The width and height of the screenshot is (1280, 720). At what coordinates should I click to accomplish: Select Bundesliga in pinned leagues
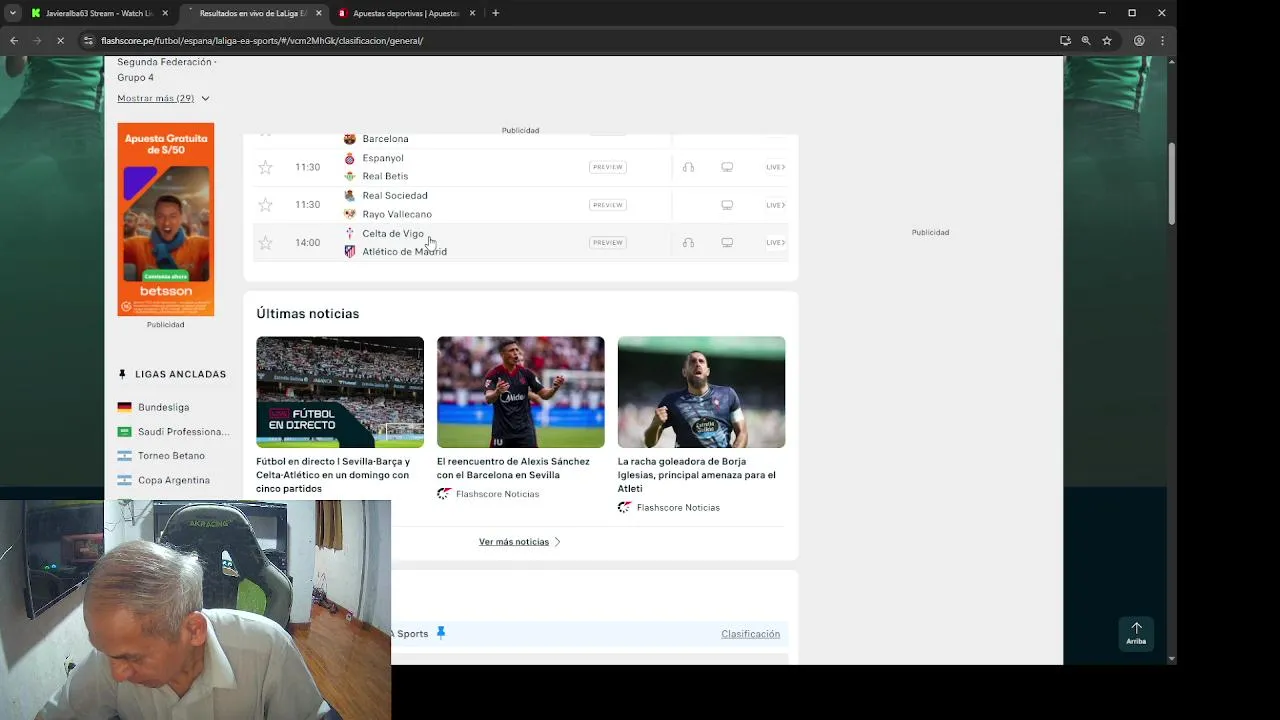163,407
